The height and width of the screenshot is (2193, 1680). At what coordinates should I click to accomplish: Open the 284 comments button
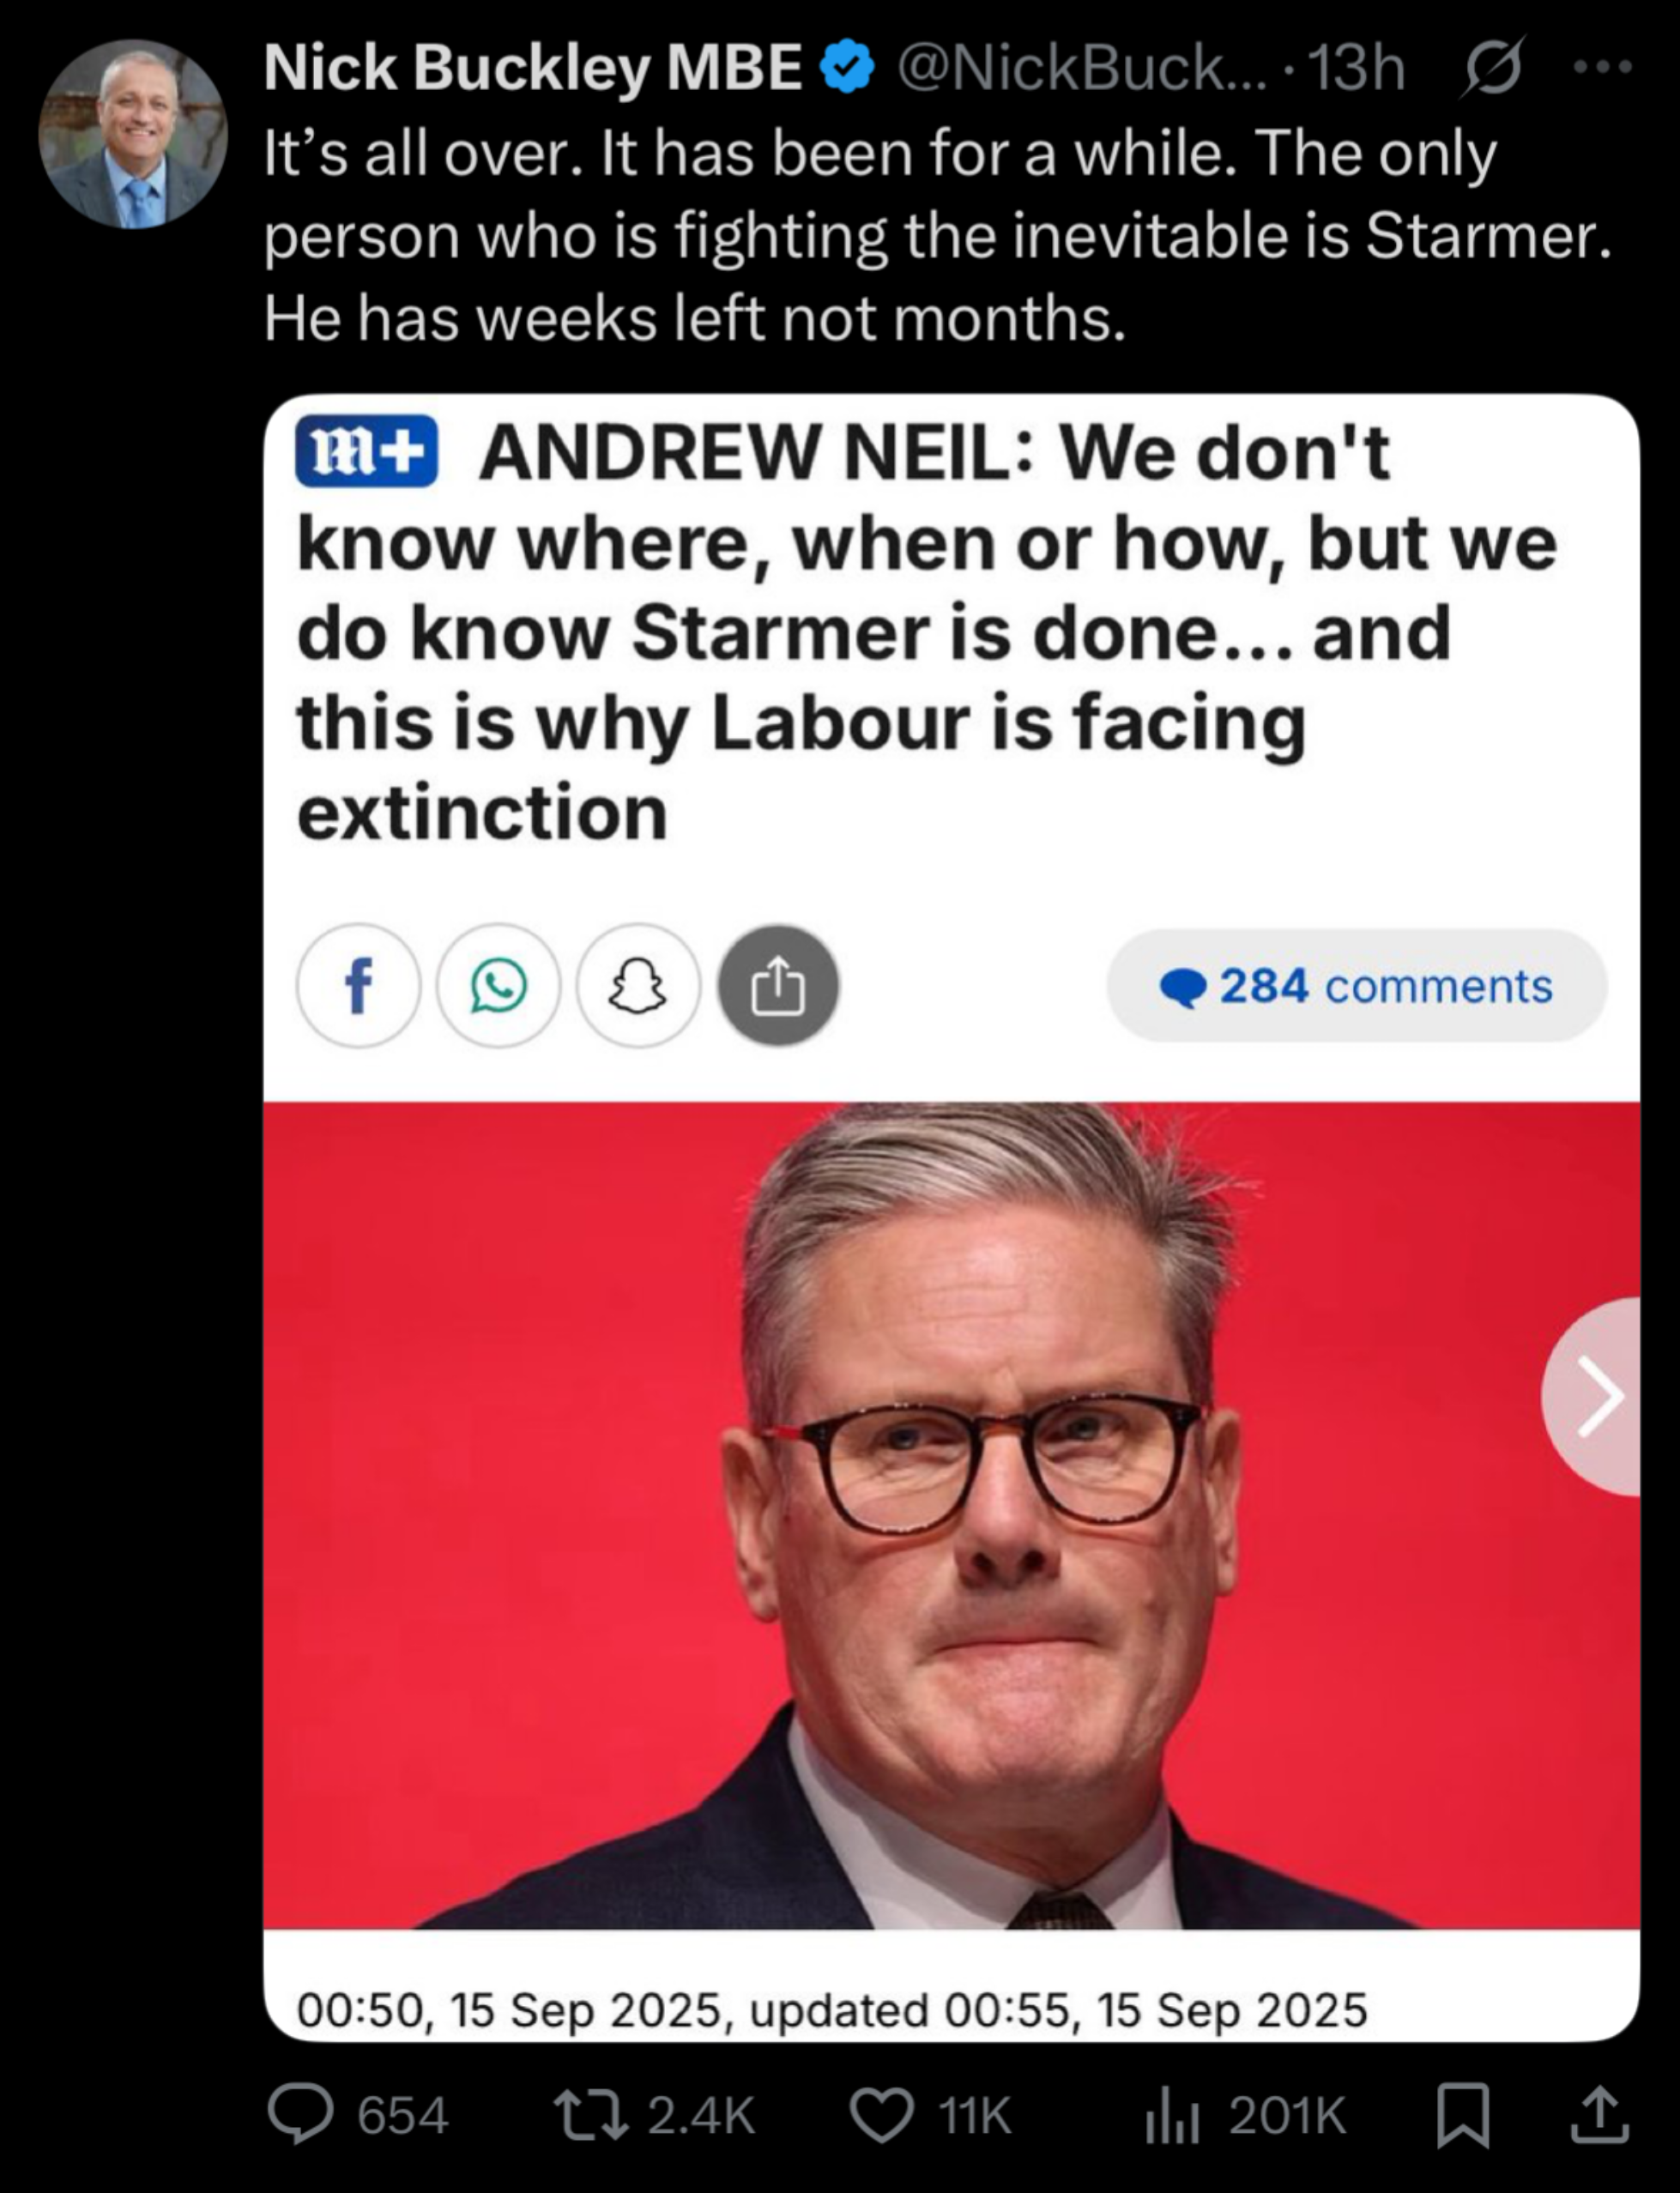[1356, 986]
